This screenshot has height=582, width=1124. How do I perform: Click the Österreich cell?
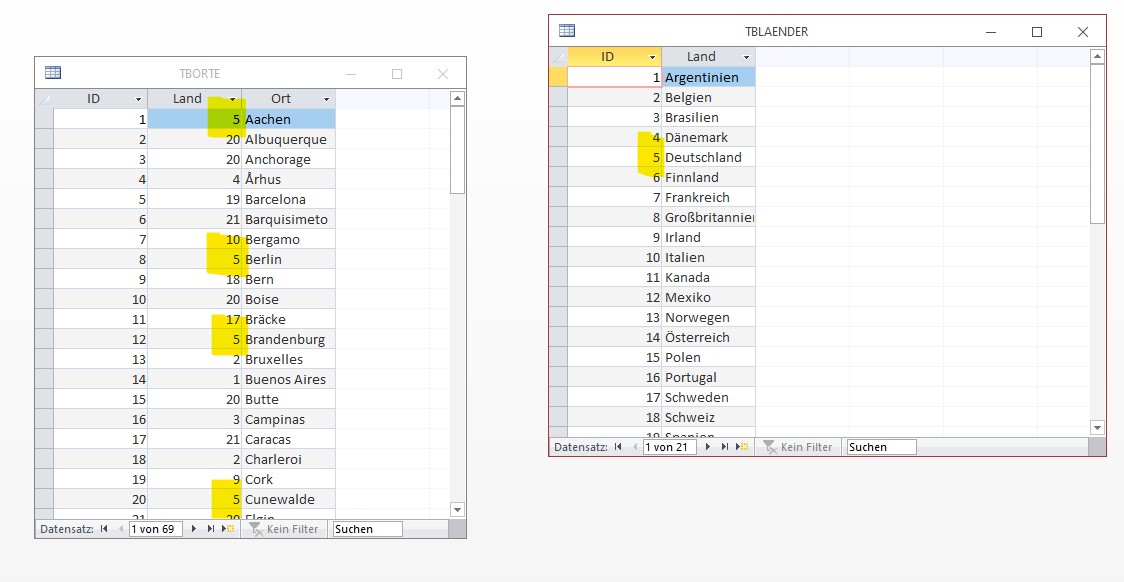click(709, 337)
